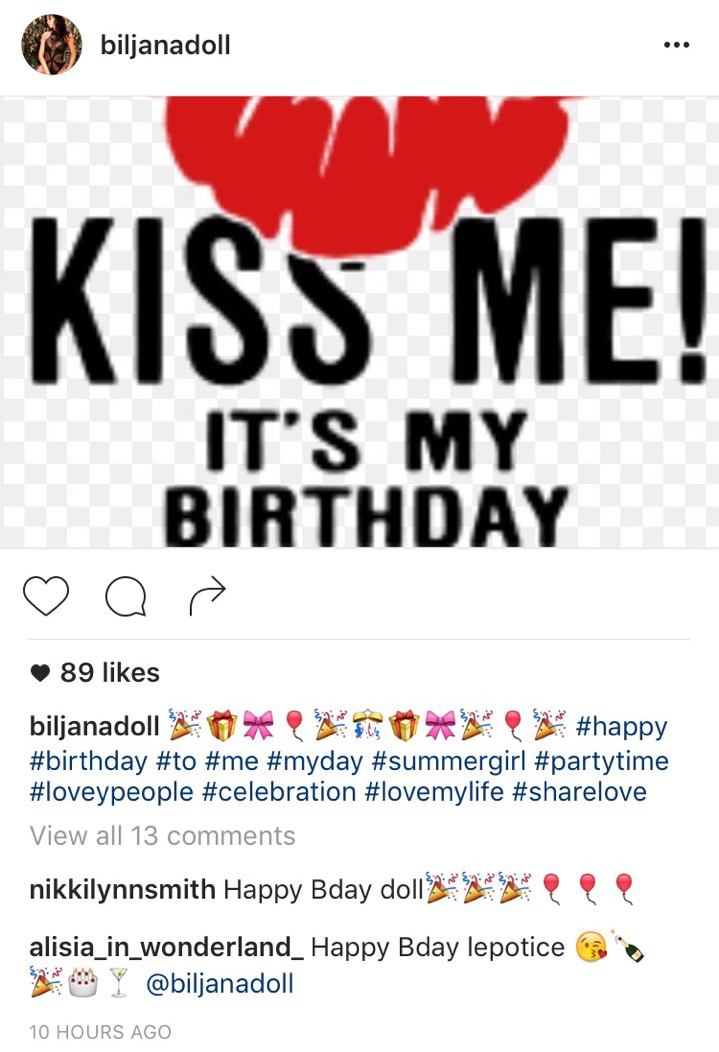Tap the filled heart beside 89 likes

40,673
